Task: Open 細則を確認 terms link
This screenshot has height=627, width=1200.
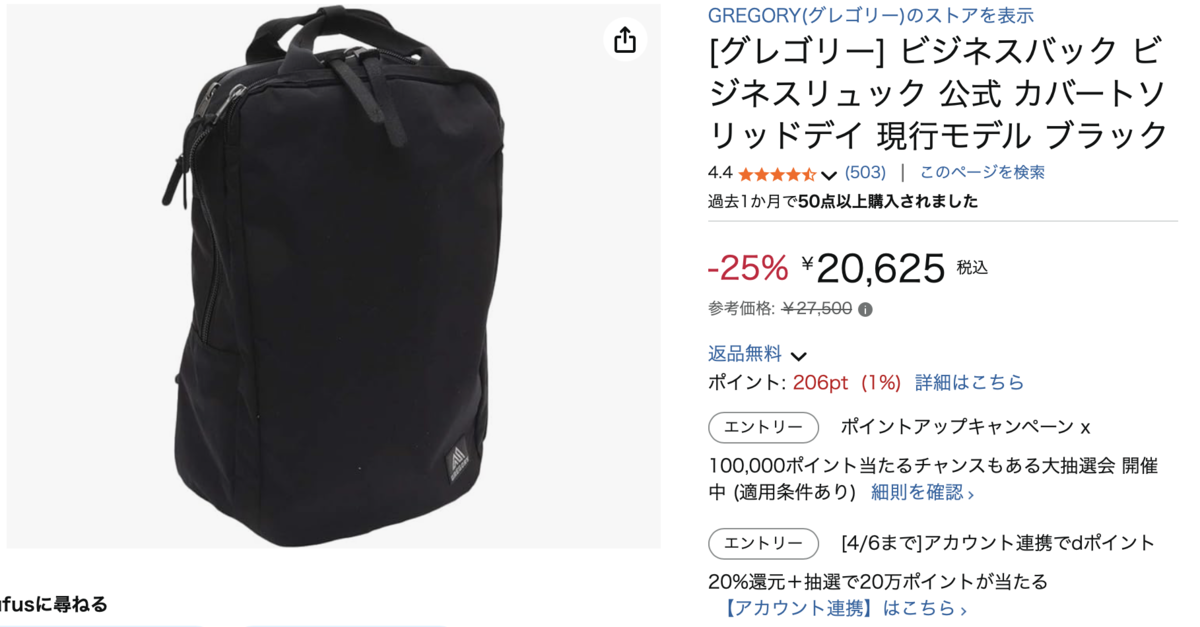Action: [x=922, y=492]
